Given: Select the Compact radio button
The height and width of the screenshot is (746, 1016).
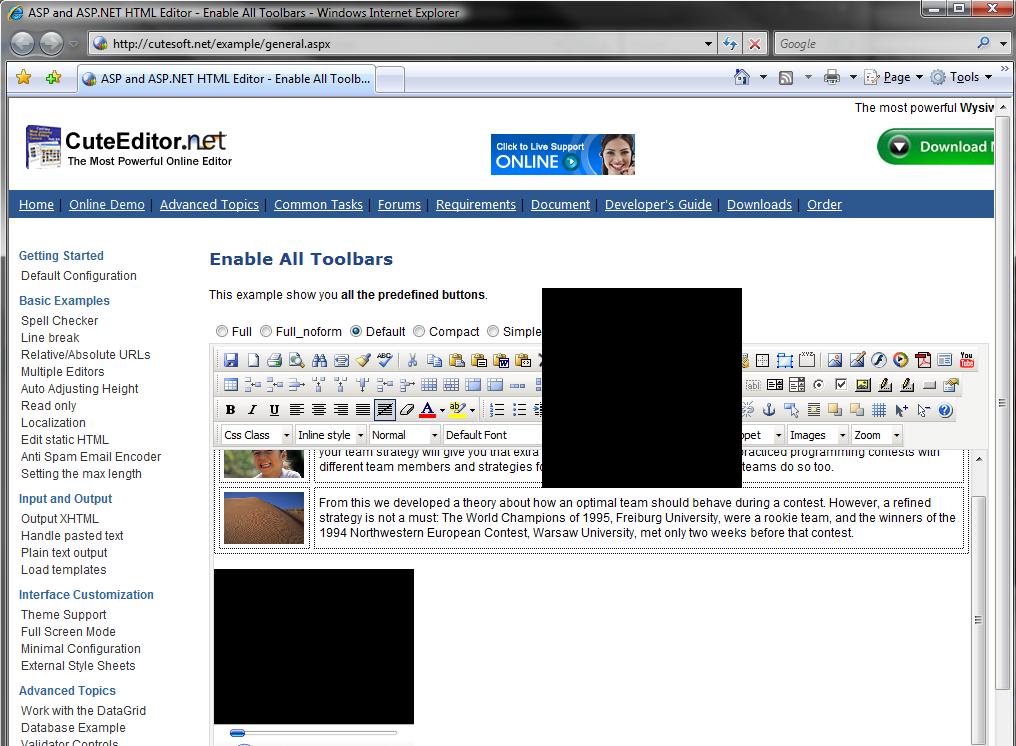Looking at the screenshot, I should (x=419, y=331).
